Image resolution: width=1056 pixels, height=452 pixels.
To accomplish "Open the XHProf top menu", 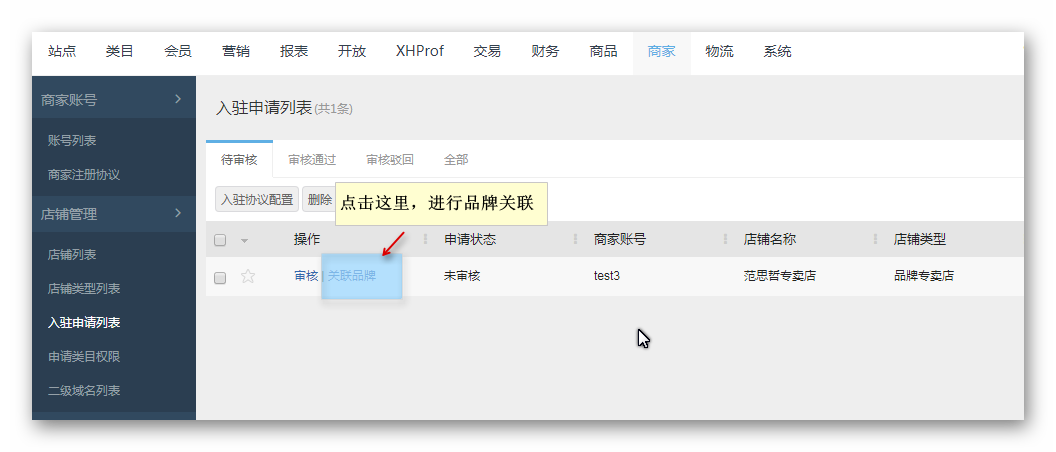I will [420, 51].
